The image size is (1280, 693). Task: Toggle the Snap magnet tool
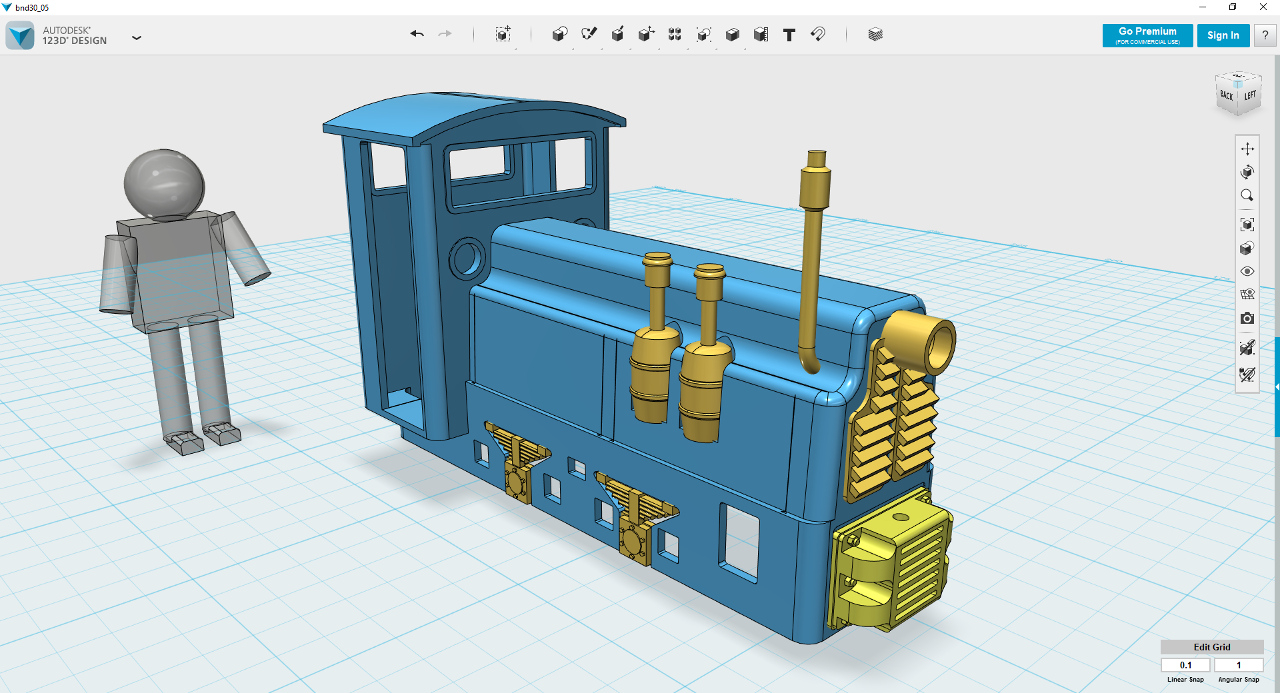coord(818,34)
